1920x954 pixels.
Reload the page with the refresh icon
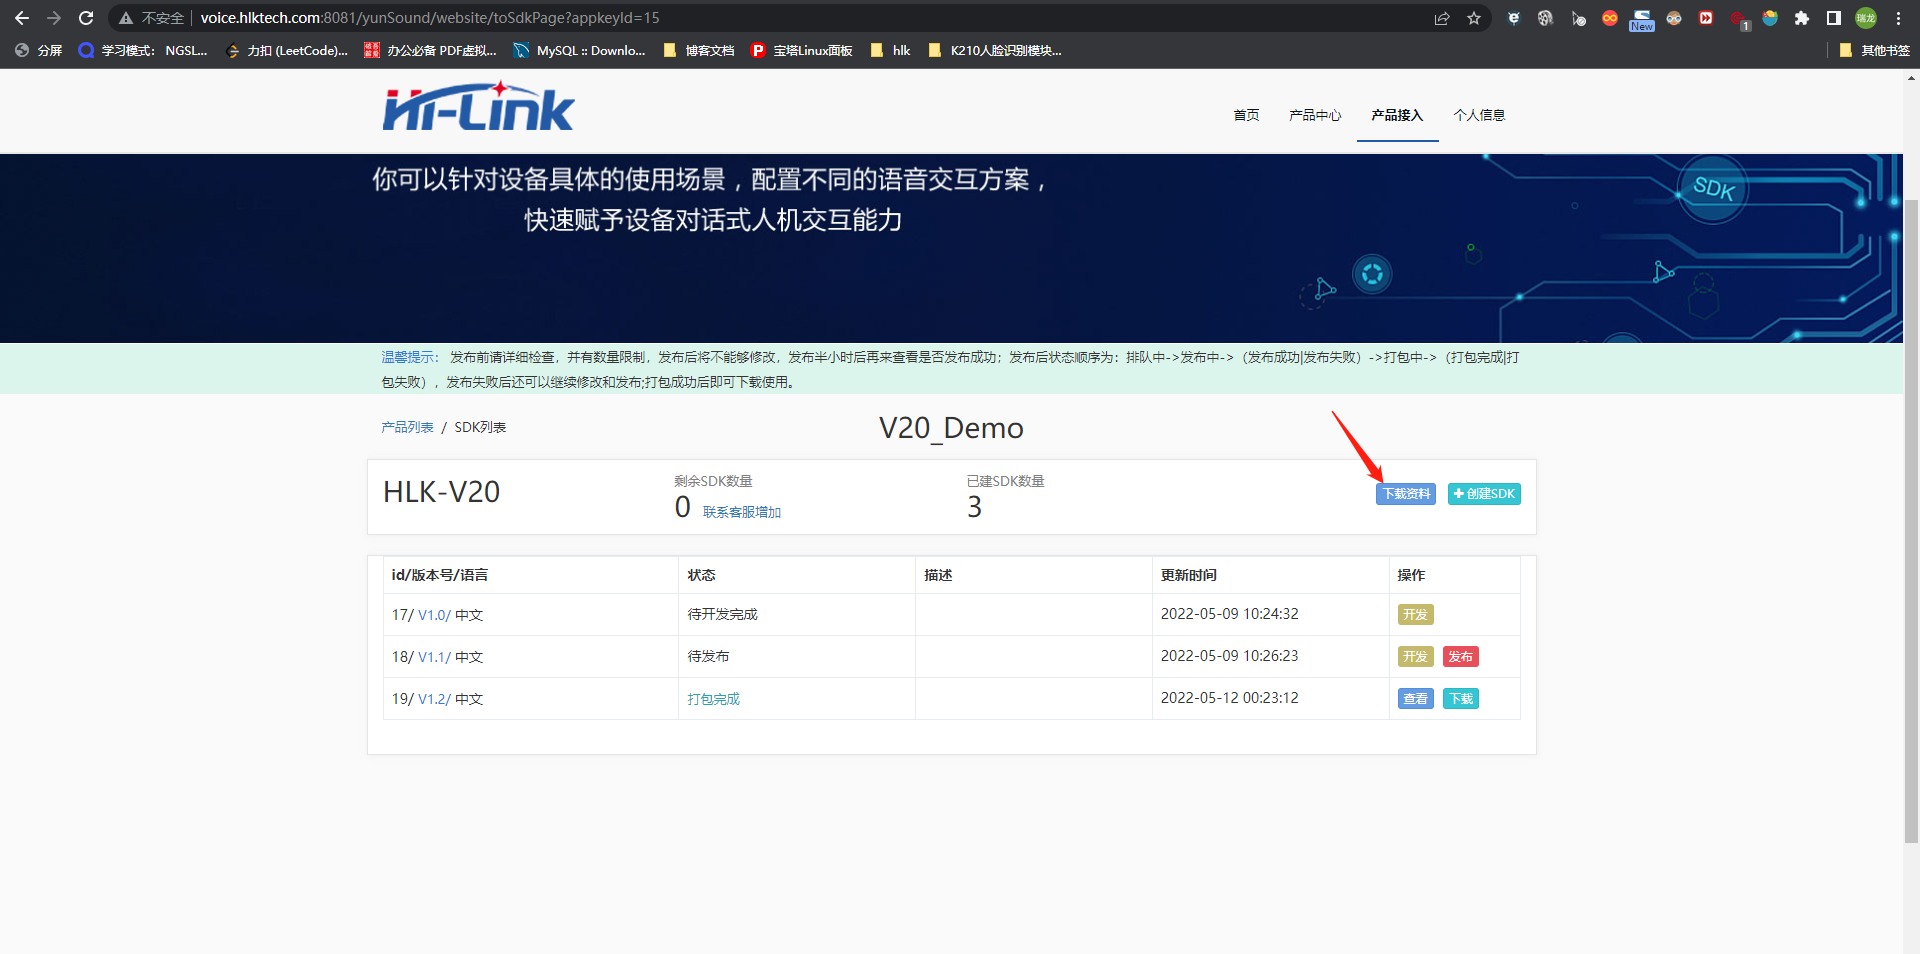[x=86, y=18]
